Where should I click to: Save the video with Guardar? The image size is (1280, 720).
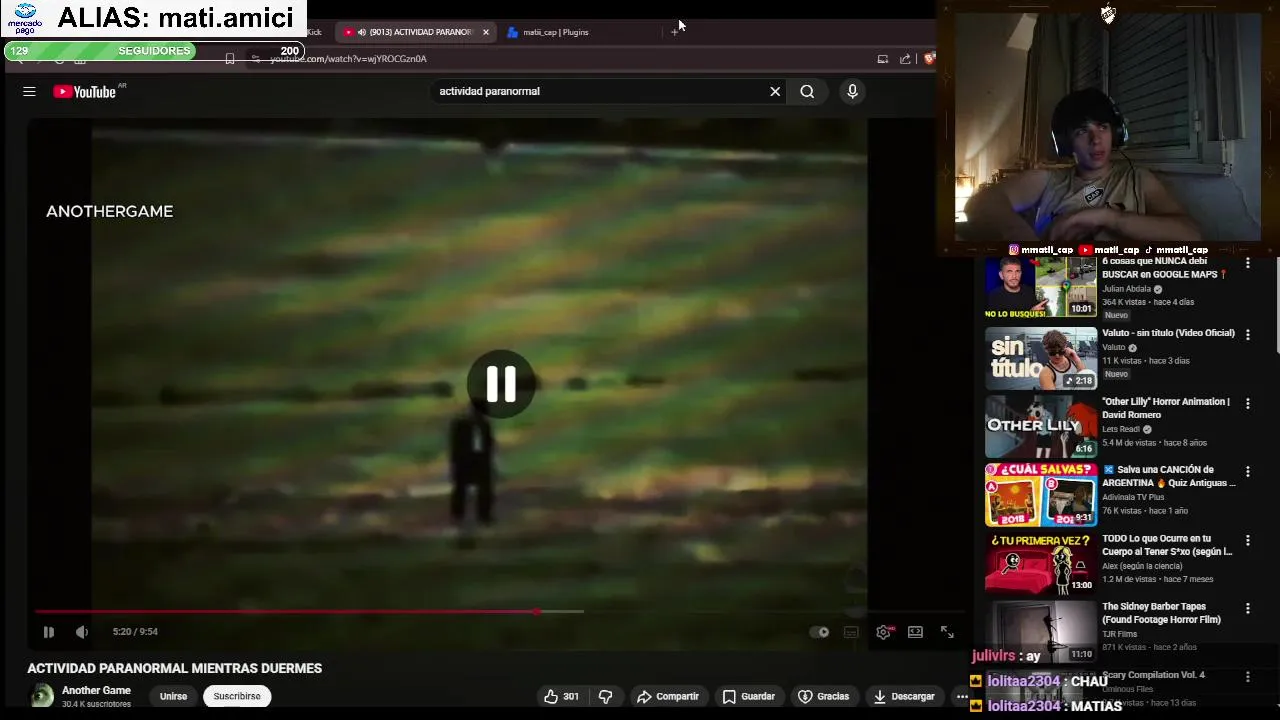[748, 696]
